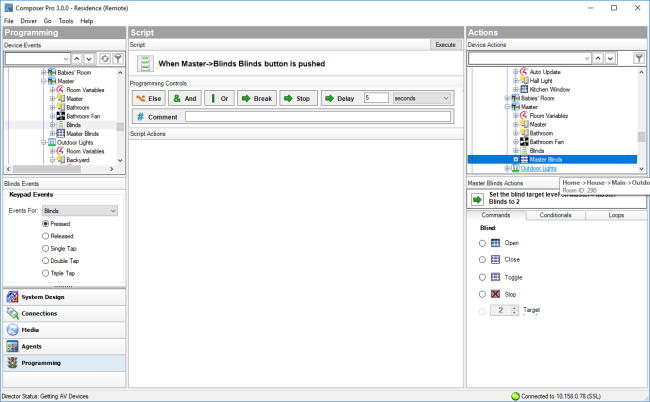Select the Pressed radio button

(x=46, y=224)
